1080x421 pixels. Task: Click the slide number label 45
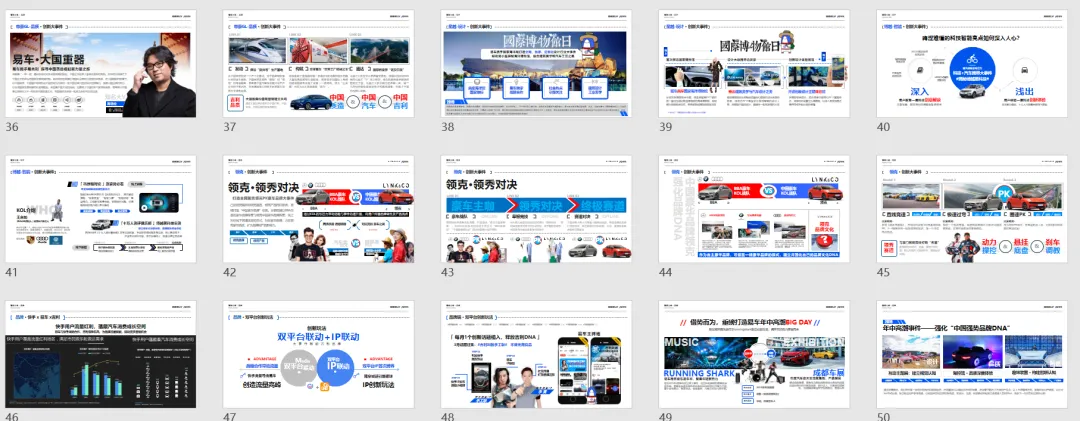[883, 272]
